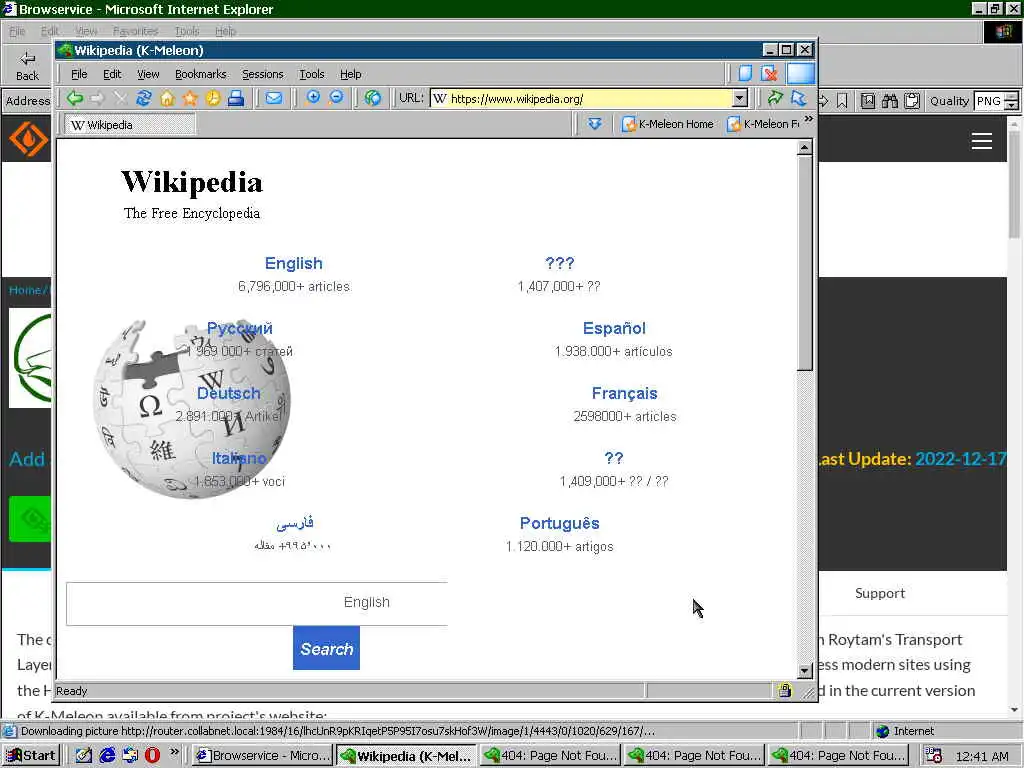Viewport: 1024px width, 768px height.
Task: Click the search icon after the Go arrow
Action: pos(799,98)
